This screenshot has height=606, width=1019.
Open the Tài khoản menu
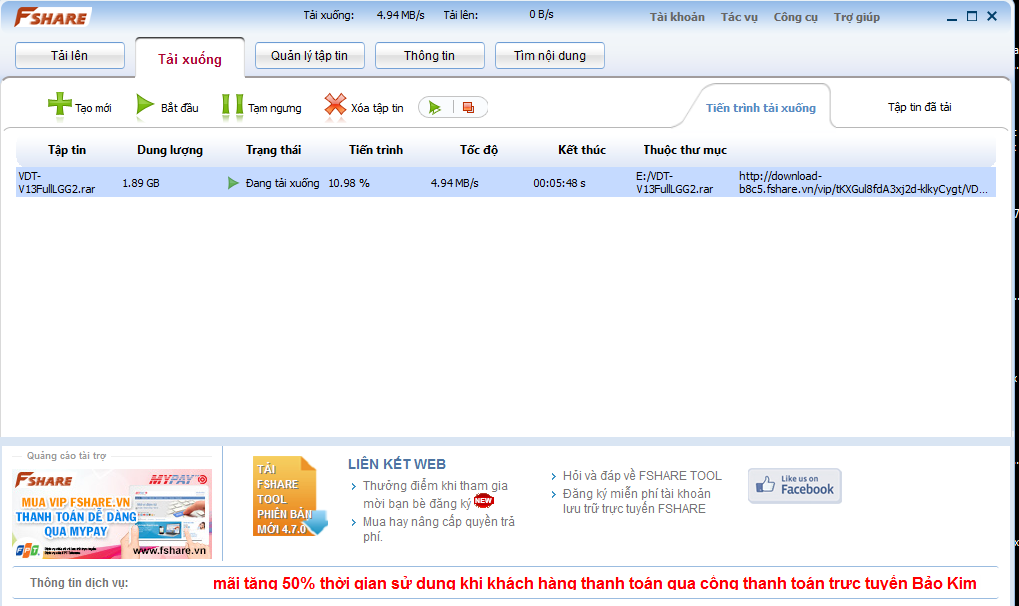pyautogui.click(x=677, y=17)
